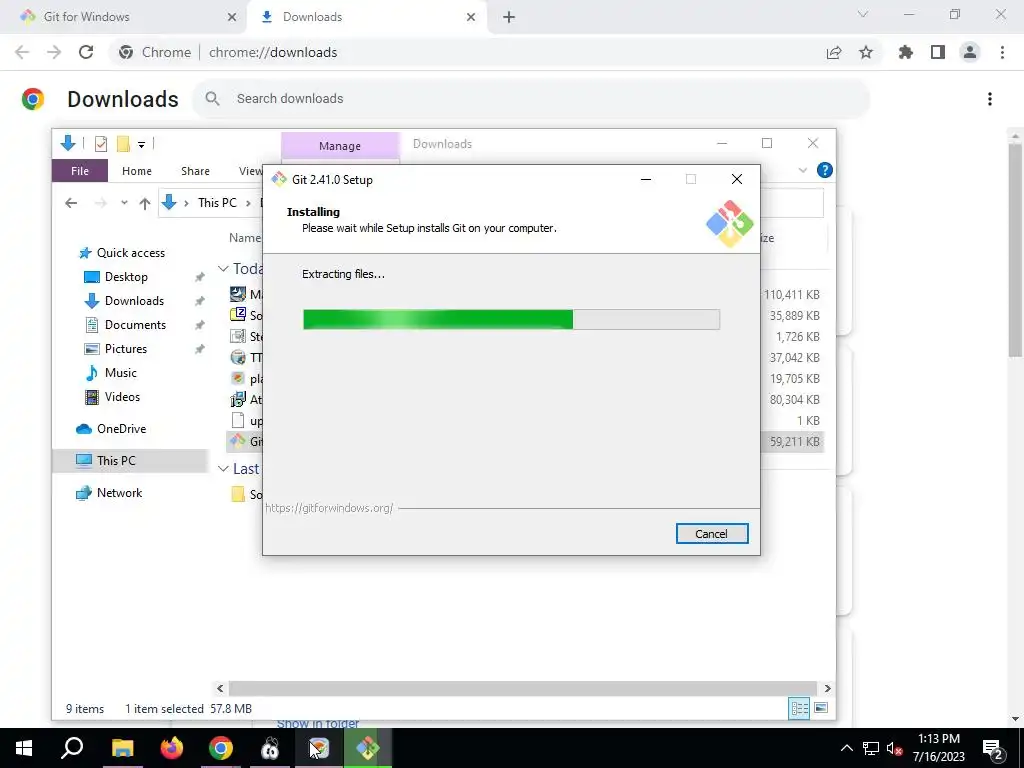Open Pictures in navigation pane
This screenshot has height=768, width=1024.
coord(125,349)
